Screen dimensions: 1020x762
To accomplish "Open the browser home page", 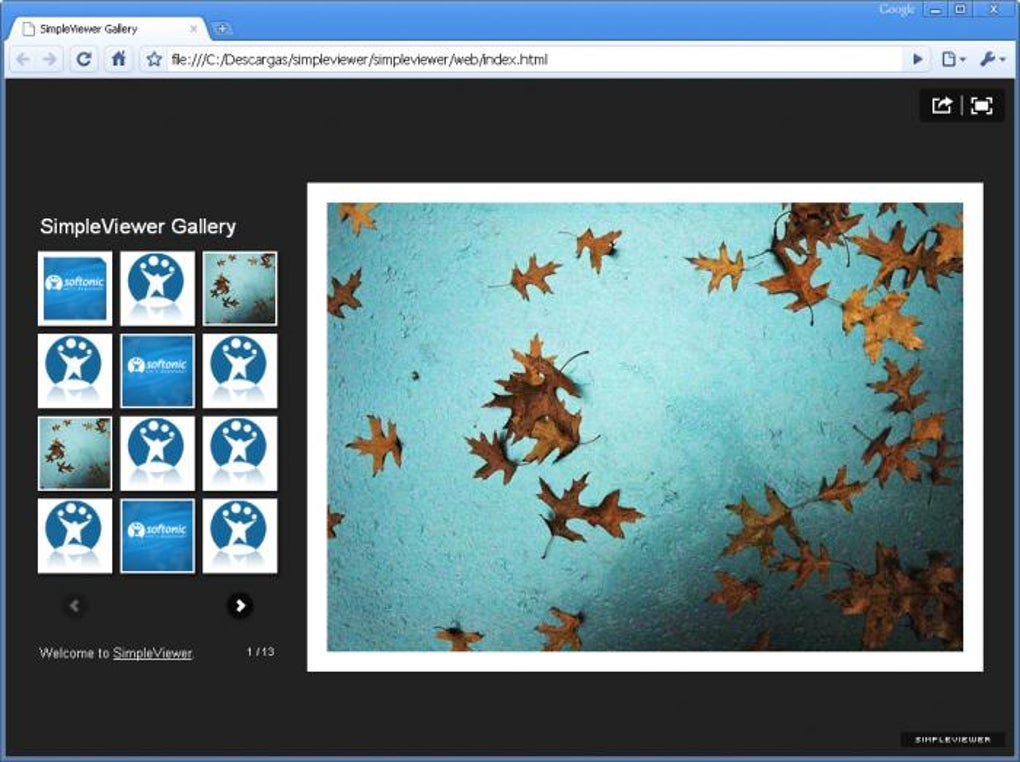I will [119, 59].
